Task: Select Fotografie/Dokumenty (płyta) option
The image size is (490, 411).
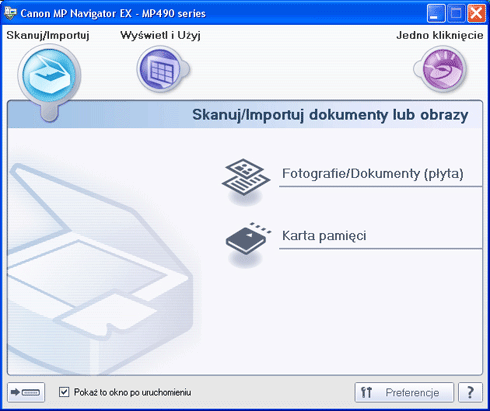Action: tap(373, 174)
